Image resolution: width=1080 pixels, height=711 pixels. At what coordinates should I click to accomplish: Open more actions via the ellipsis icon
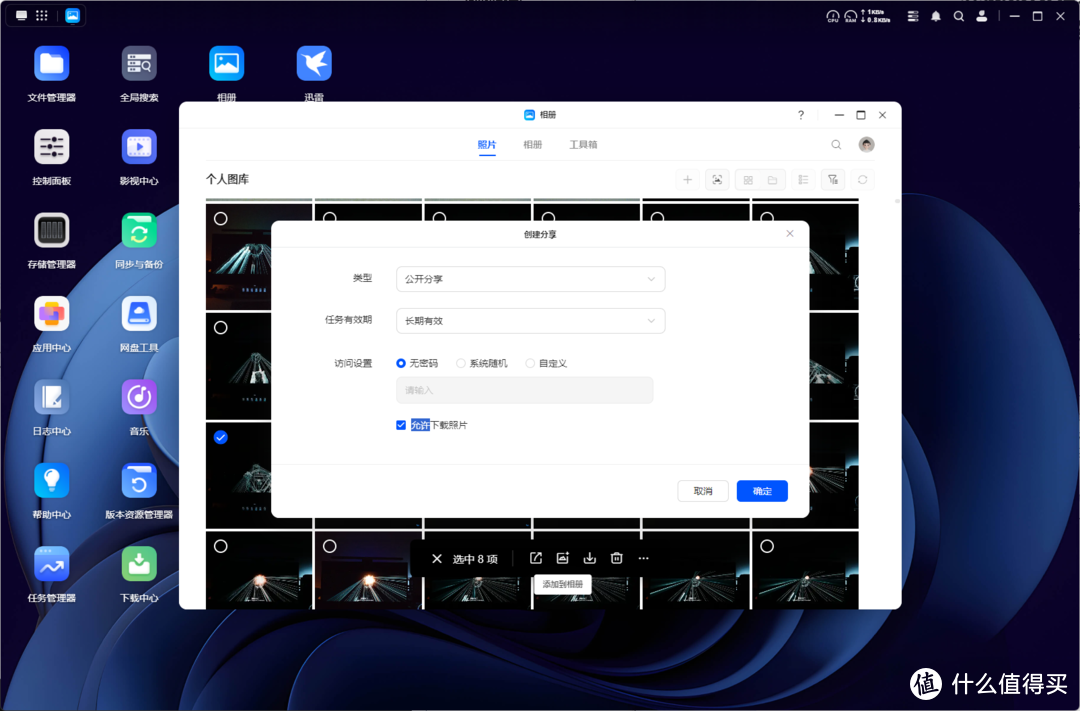(643, 558)
